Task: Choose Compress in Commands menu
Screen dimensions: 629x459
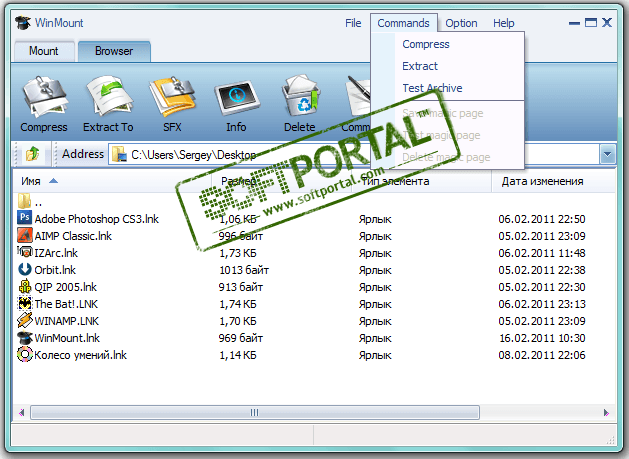Action: point(448,44)
